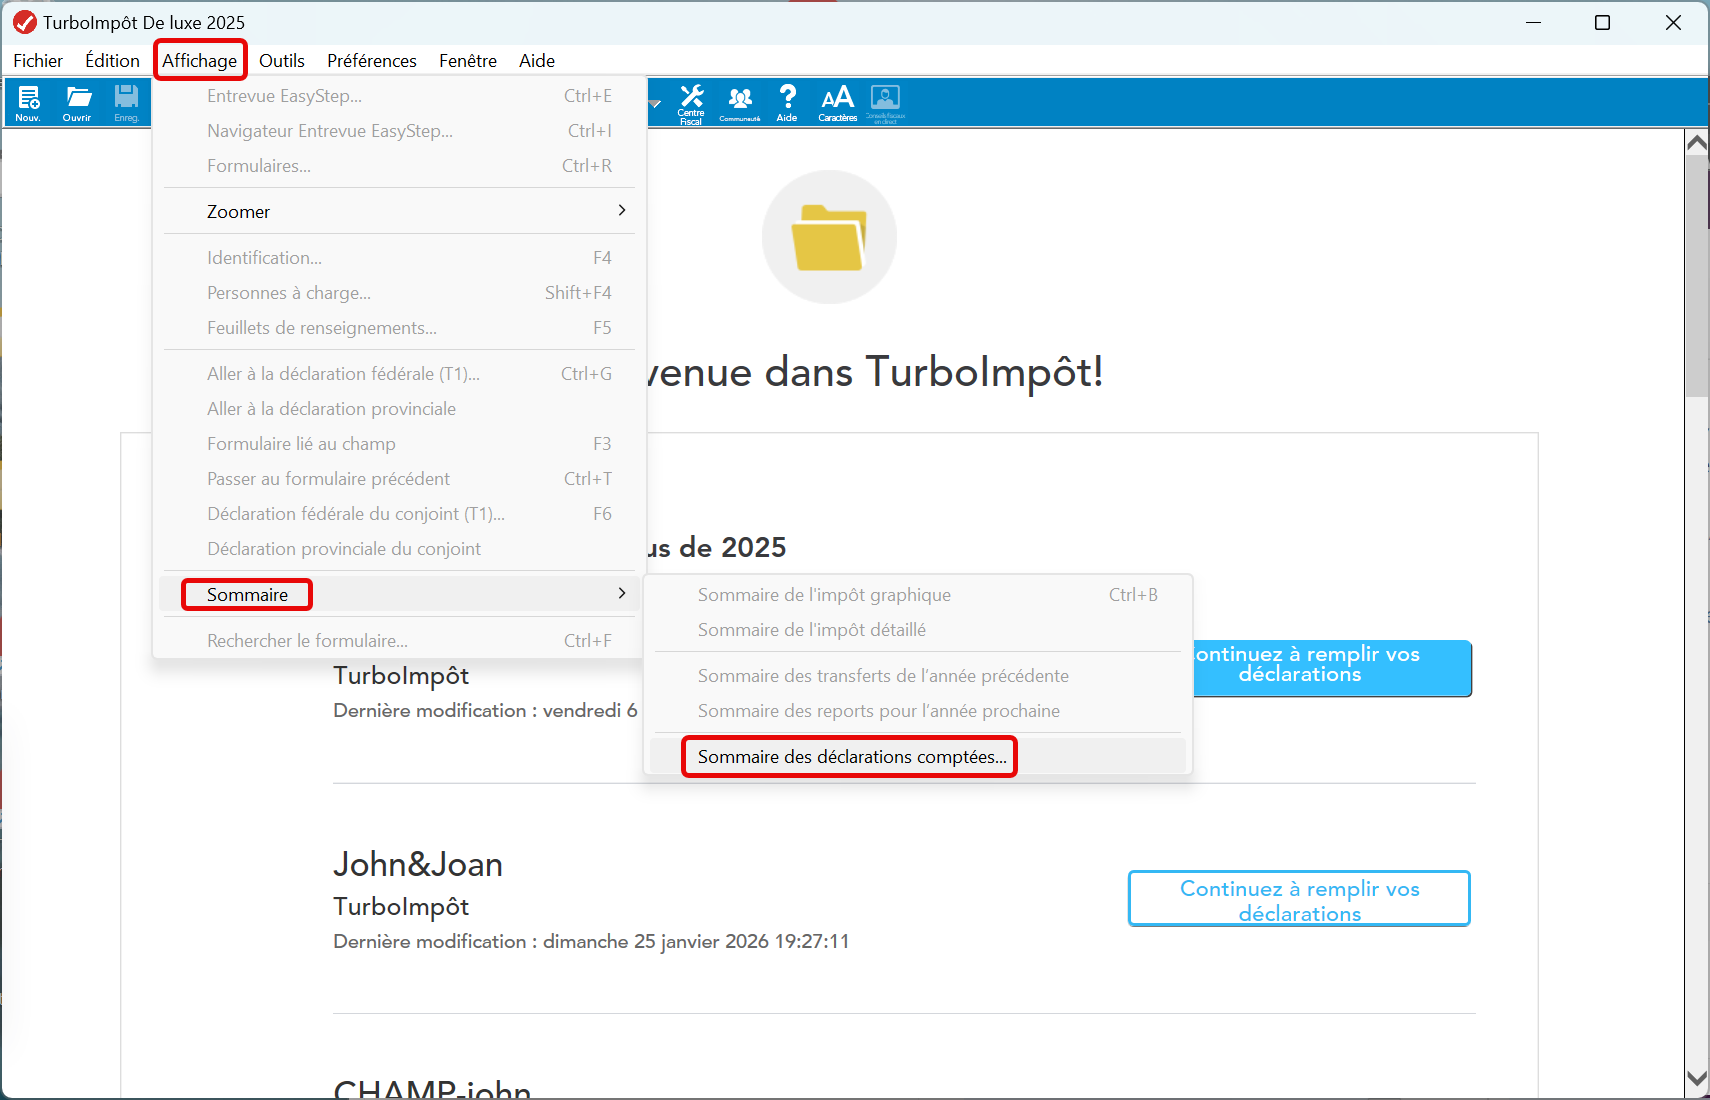This screenshot has height=1100, width=1710.
Task: Choose Feuillets de renseignements... entry
Action: [x=399, y=328]
